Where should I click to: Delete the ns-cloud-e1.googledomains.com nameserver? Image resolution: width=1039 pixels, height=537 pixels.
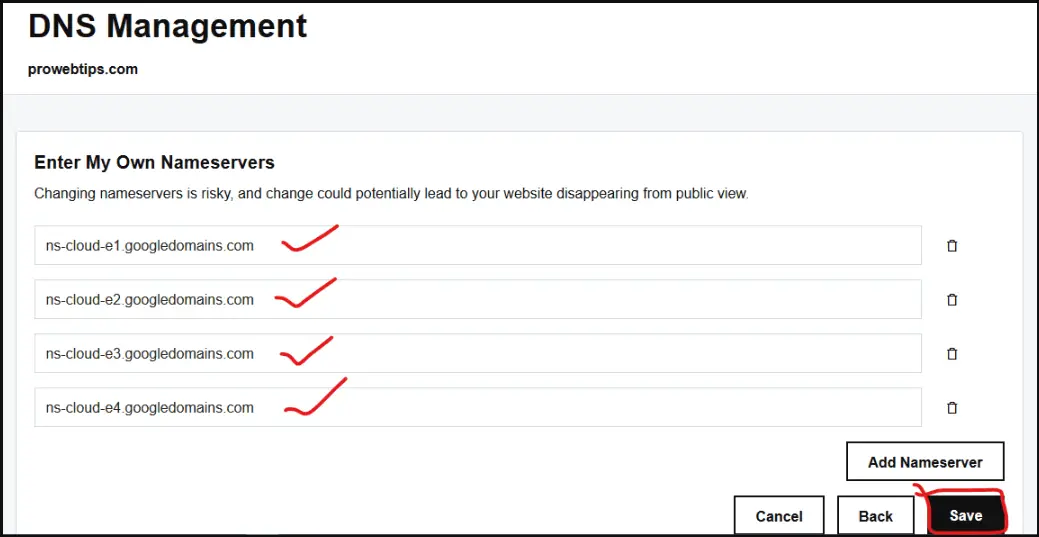[952, 246]
